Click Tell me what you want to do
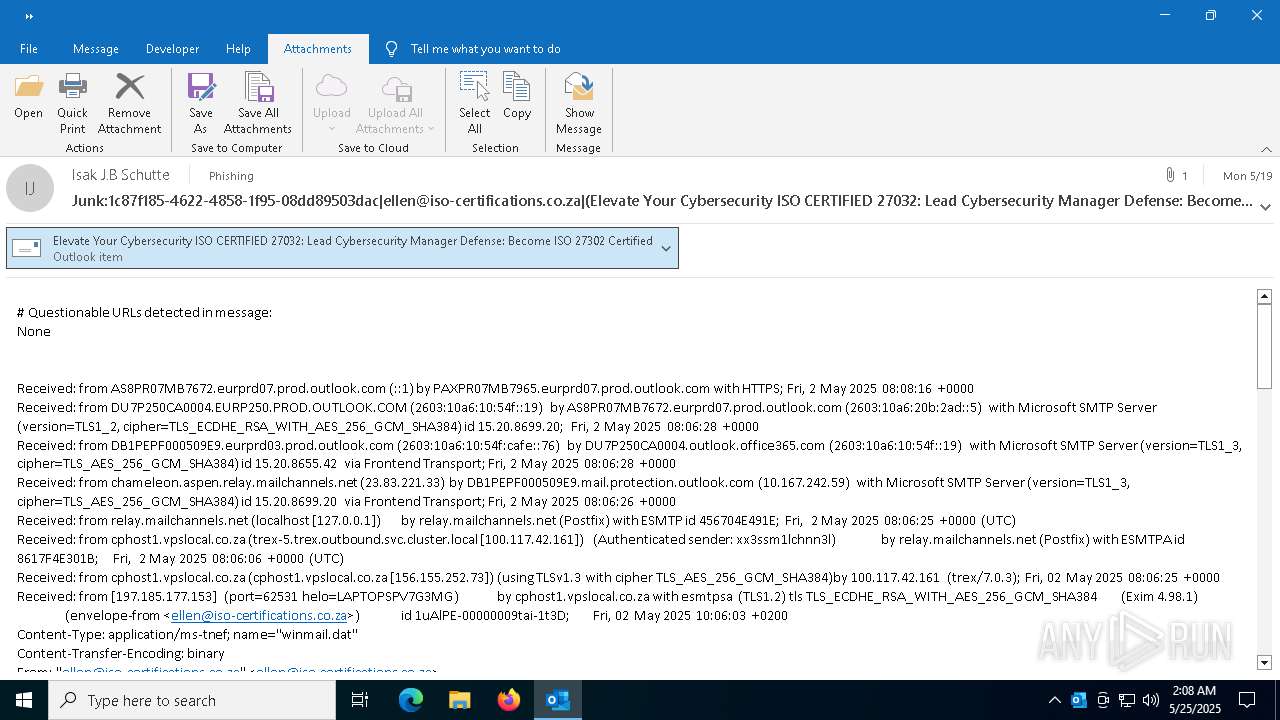This screenshot has height=720, width=1280. coord(485,49)
